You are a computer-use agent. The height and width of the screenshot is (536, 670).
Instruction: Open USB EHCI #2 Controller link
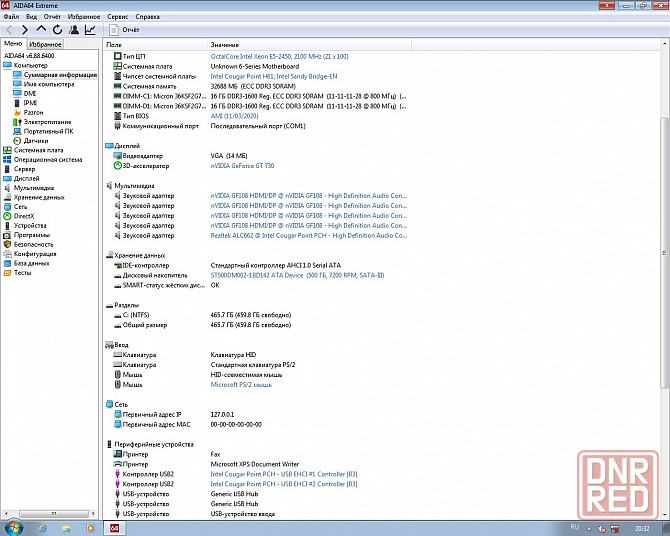(284, 484)
